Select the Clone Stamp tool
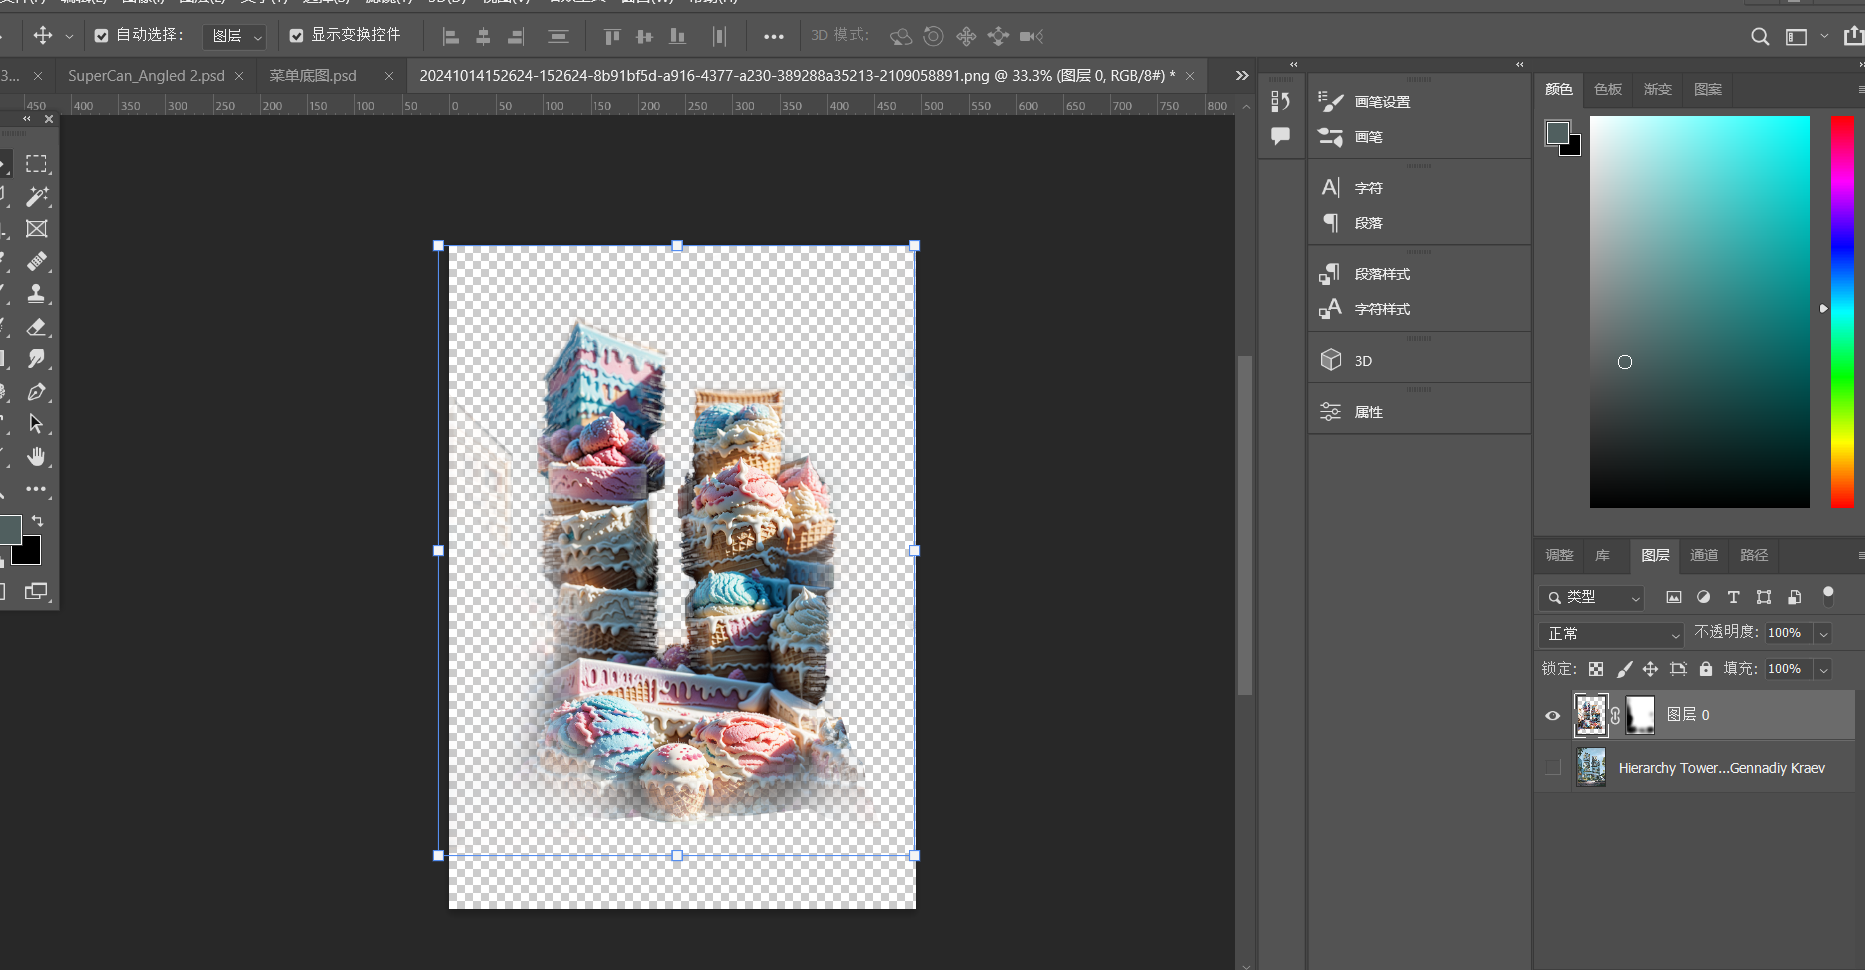The width and height of the screenshot is (1865, 970). [37, 294]
